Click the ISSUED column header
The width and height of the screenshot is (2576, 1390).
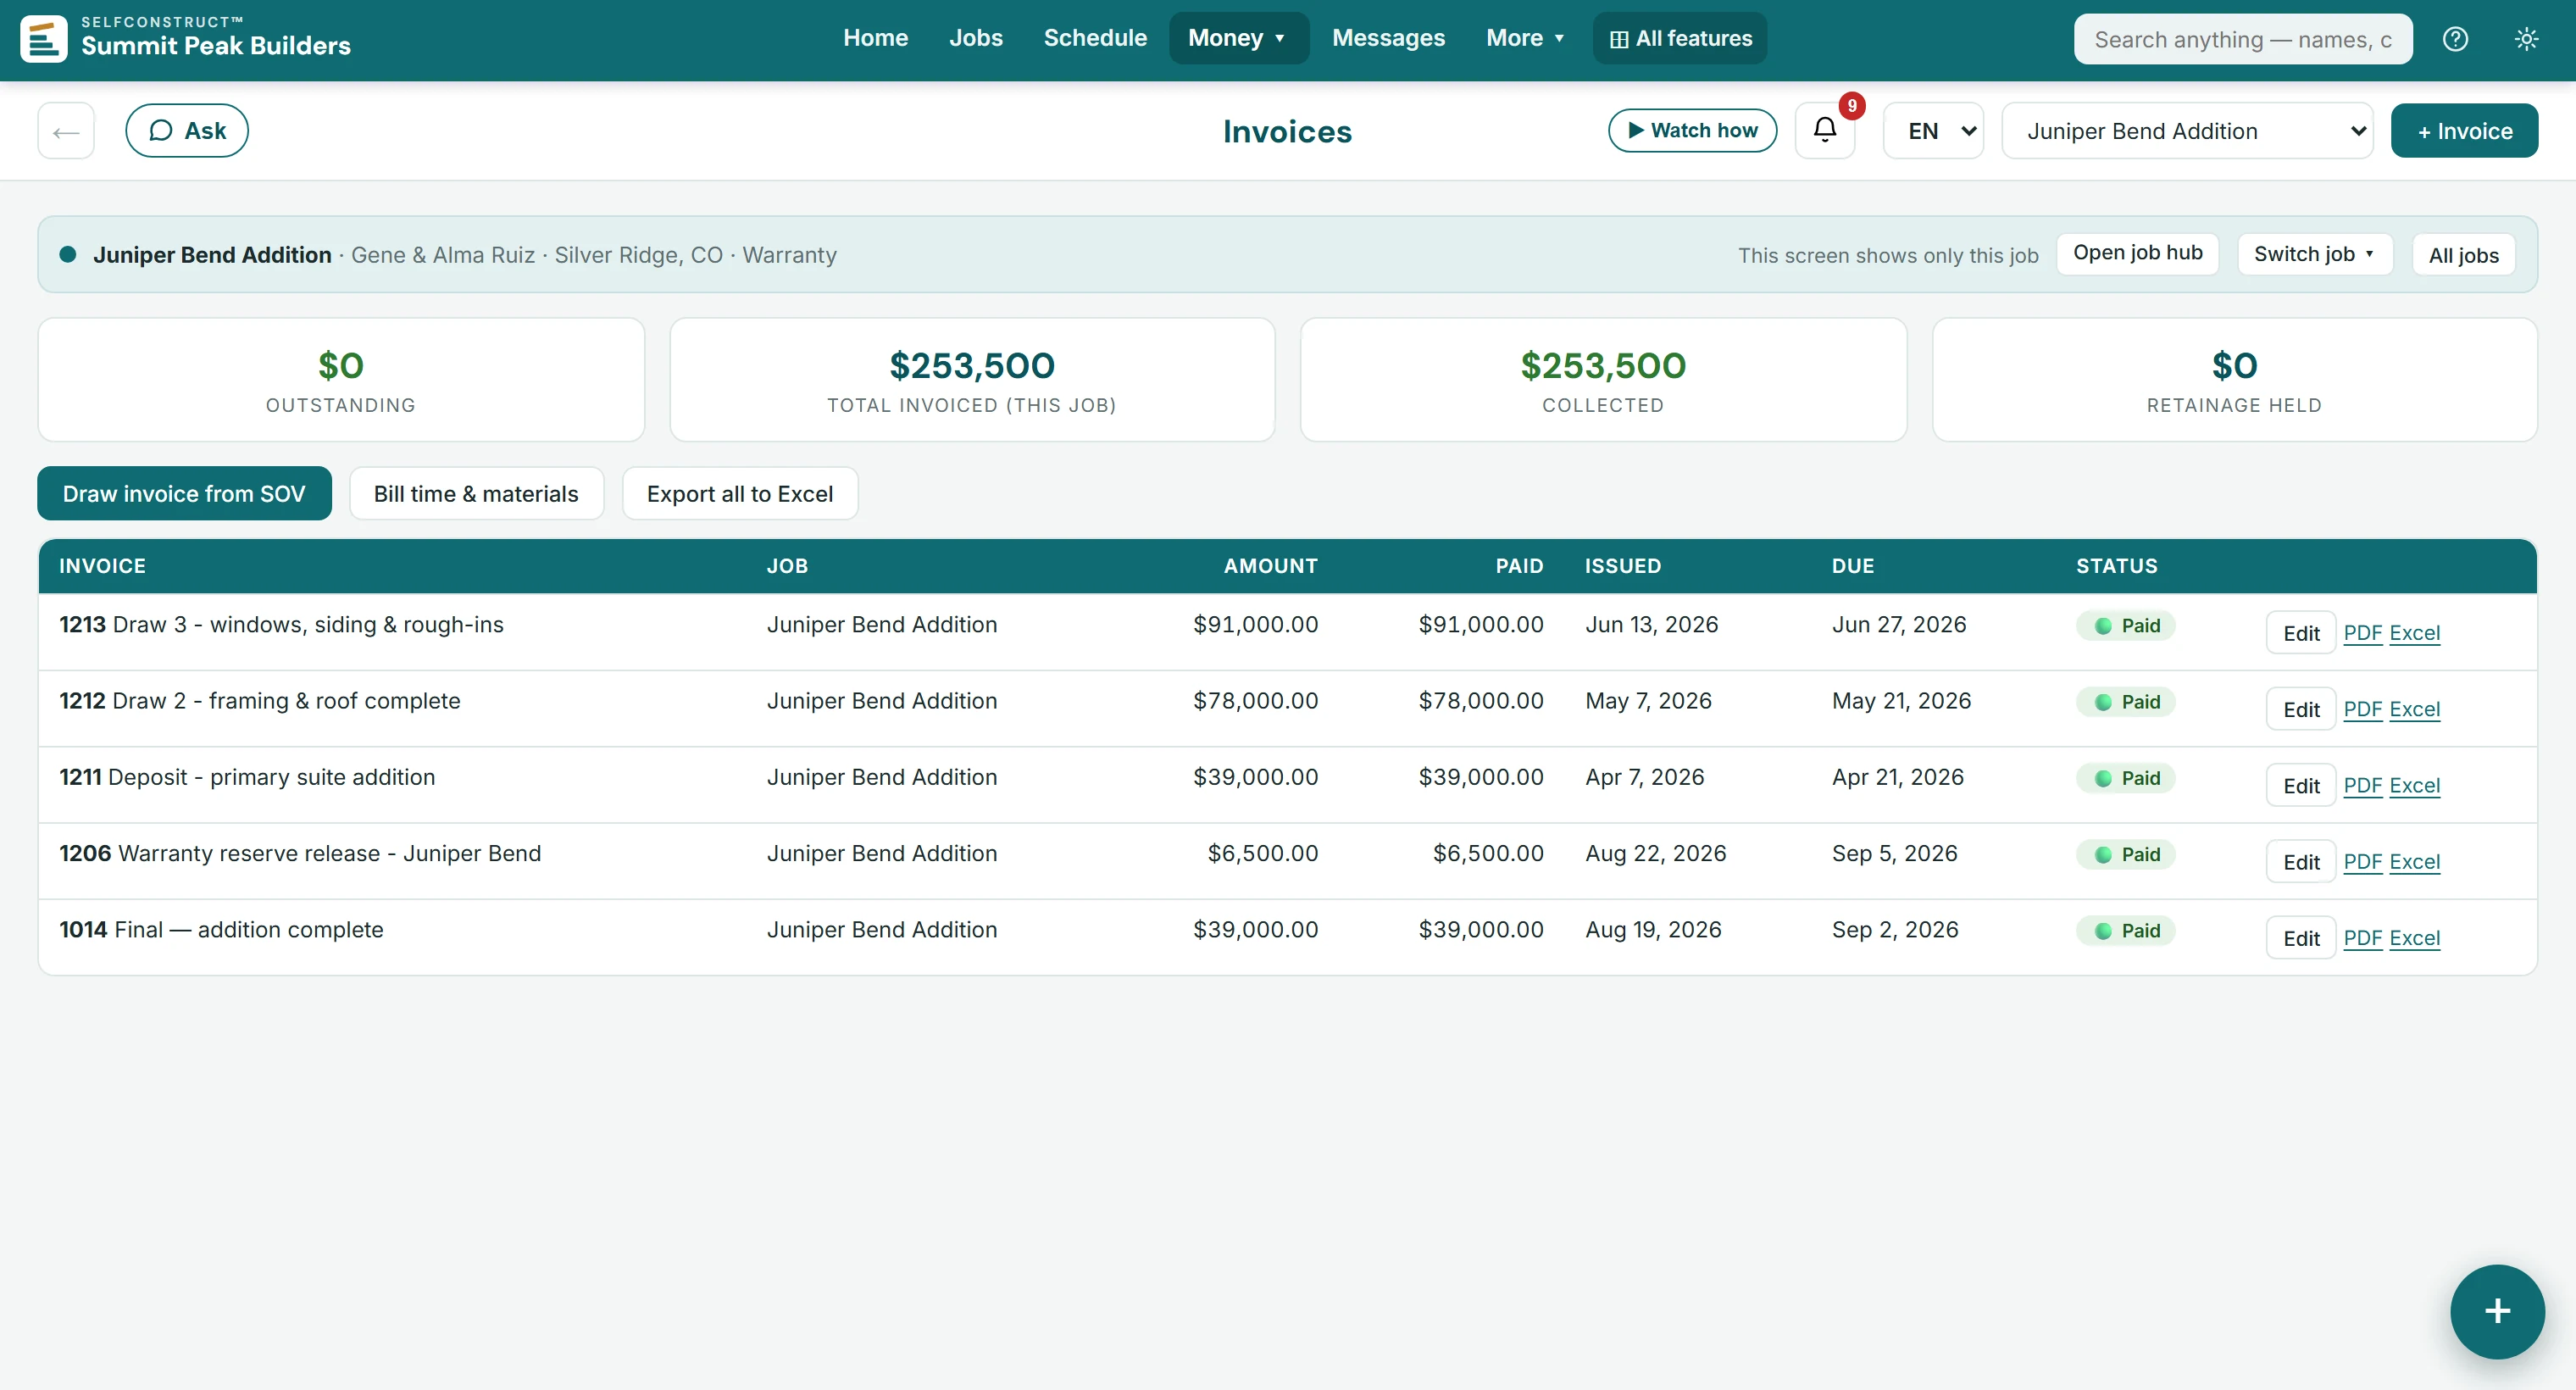1622,566
